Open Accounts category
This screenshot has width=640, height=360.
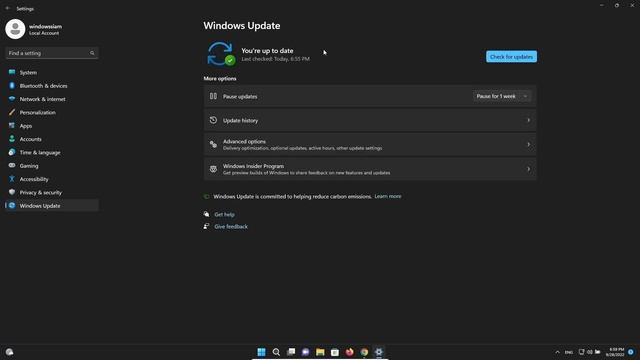[52, 139]
